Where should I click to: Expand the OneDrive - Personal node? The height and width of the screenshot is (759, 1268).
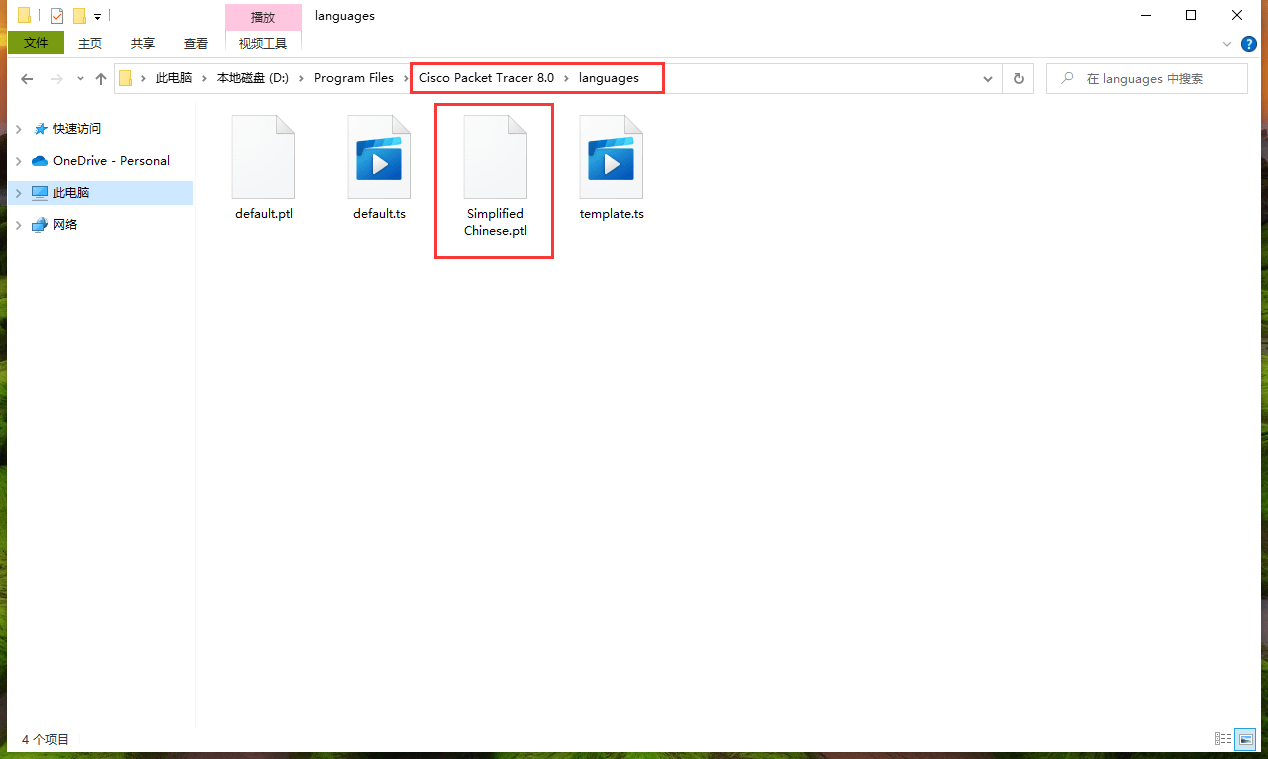click(x=18, y=161)
